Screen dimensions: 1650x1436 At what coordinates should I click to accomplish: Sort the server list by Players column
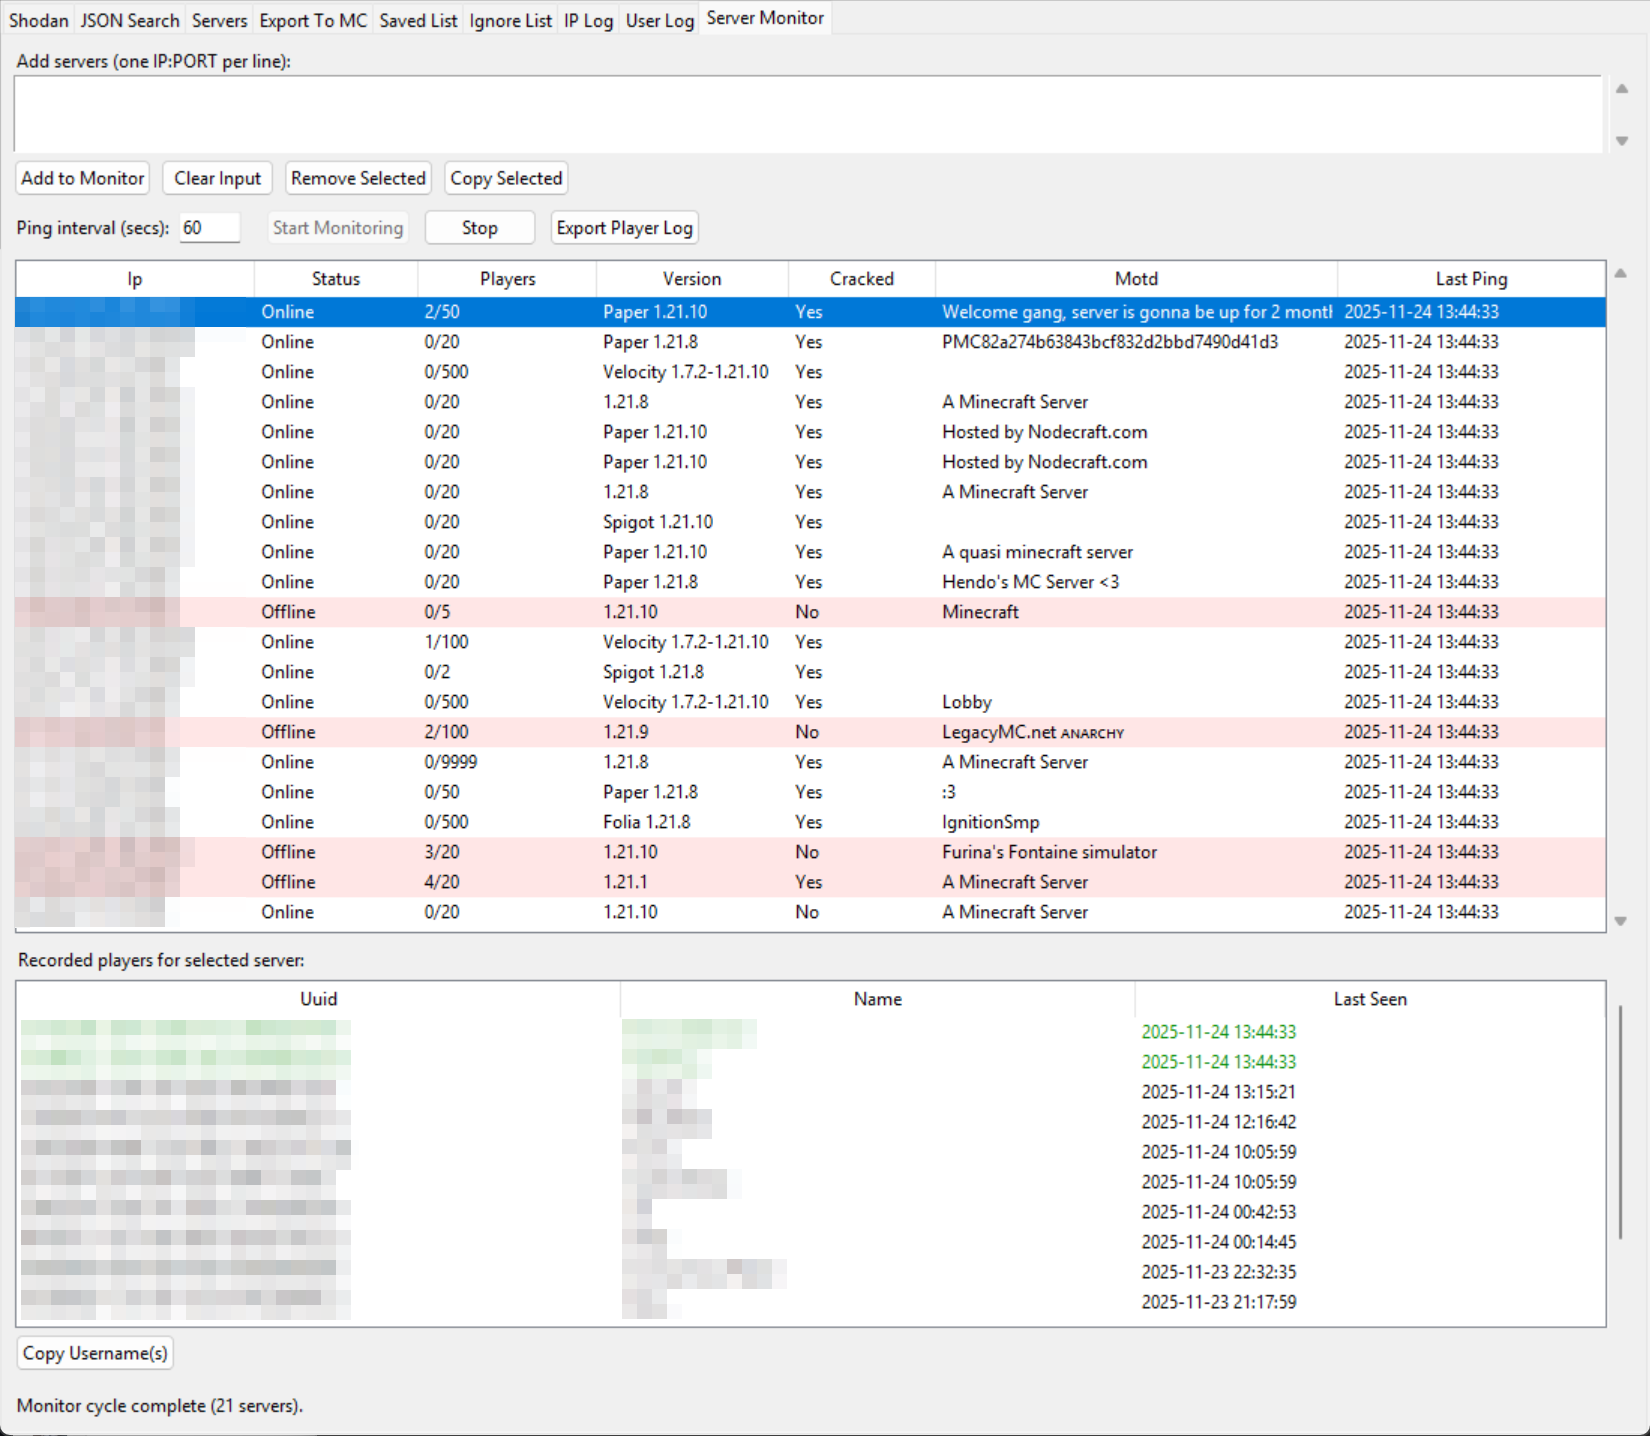[x=507, y=279]
